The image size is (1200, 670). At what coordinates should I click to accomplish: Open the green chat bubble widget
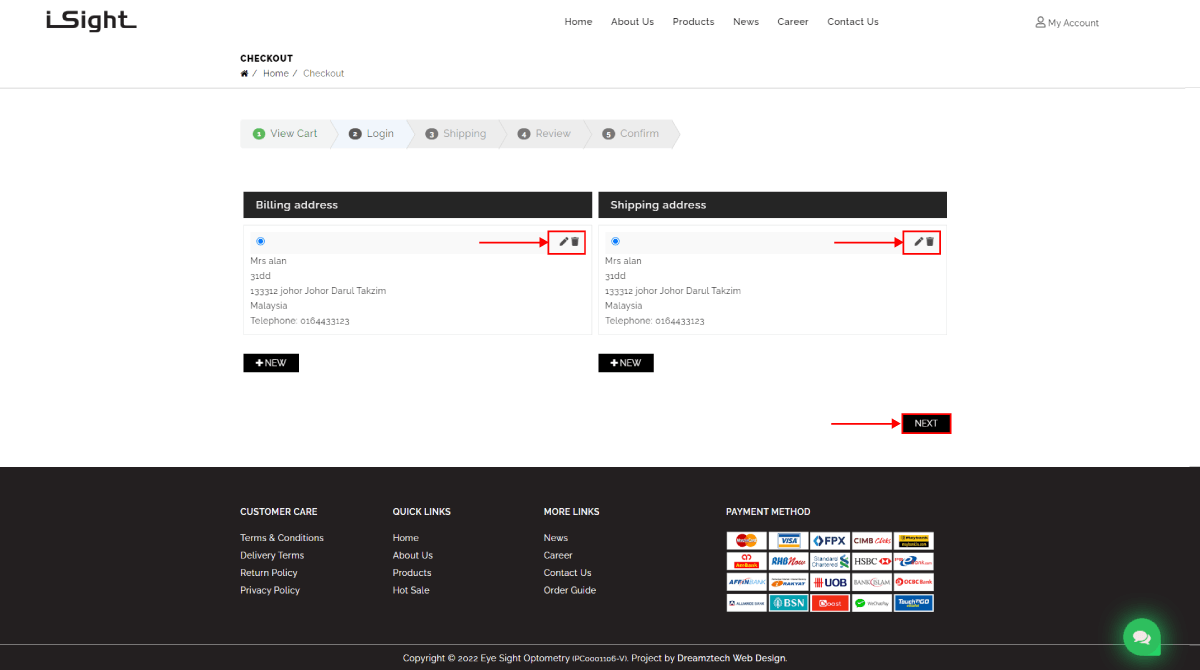(x=1141, y=636)
